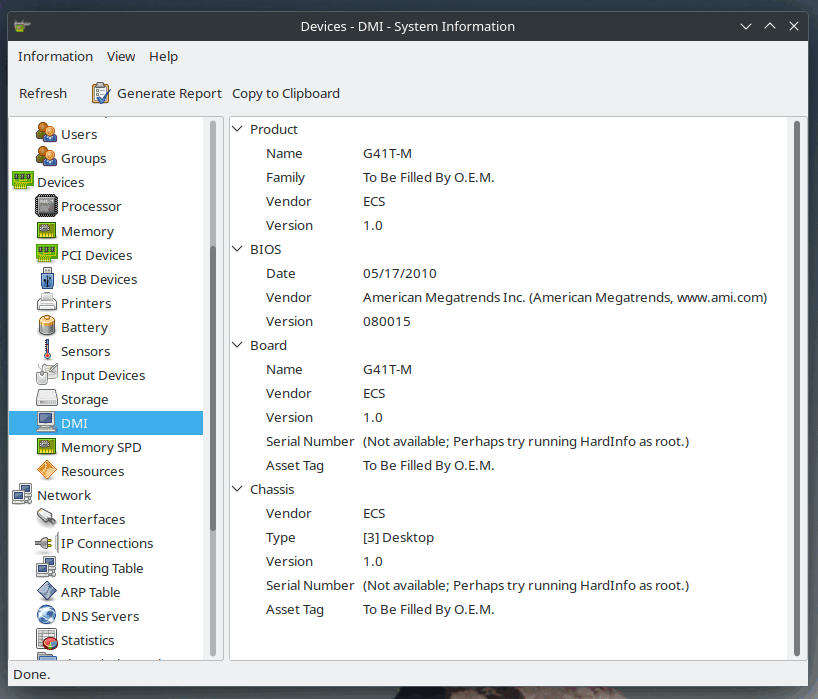Viewport: 818px width, 699px height.
Task: Click the Refresh button
Action: [x=43, y=93]
